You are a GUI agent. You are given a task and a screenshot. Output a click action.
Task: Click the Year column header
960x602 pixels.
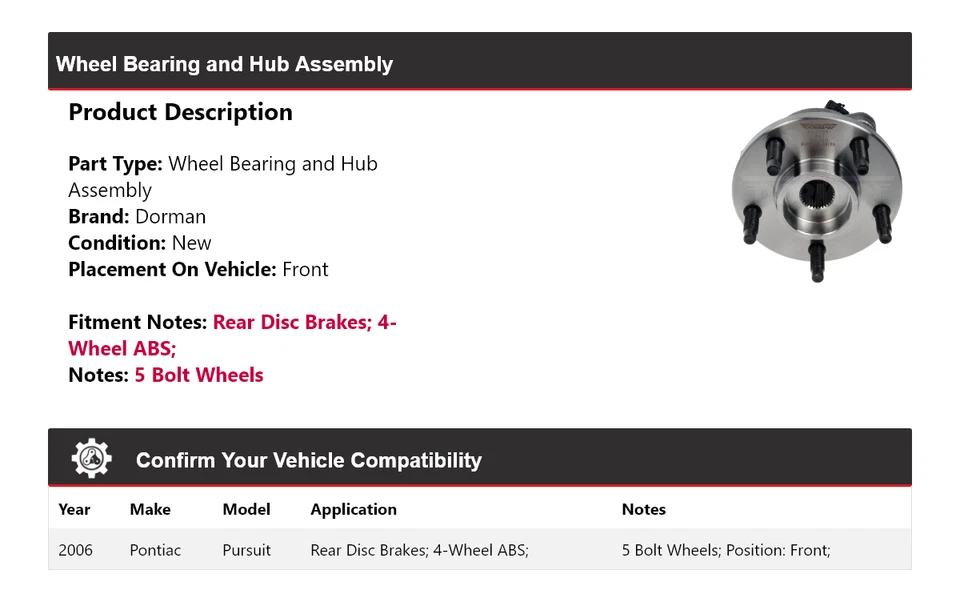(x=74, y=509)
